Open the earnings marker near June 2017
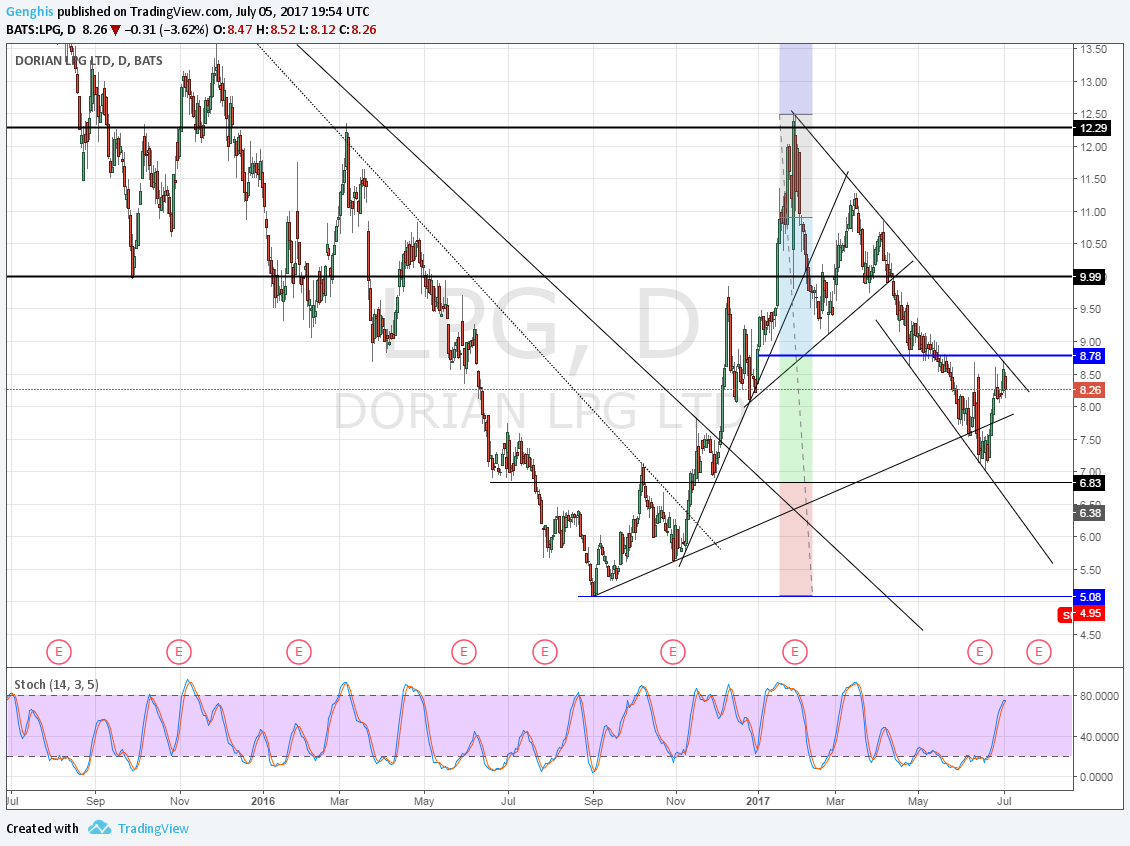Screen dimensions: 1130x846 (x=979, y=652)
